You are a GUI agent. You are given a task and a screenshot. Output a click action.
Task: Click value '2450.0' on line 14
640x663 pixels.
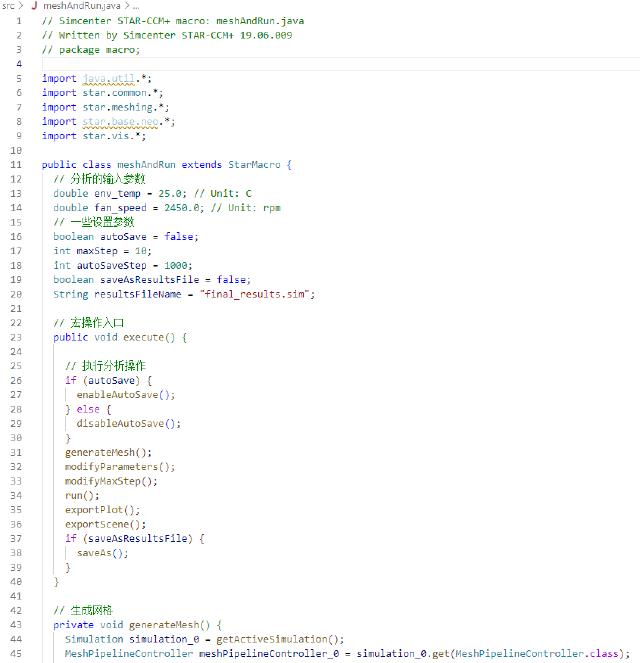[x=182, y=208]
